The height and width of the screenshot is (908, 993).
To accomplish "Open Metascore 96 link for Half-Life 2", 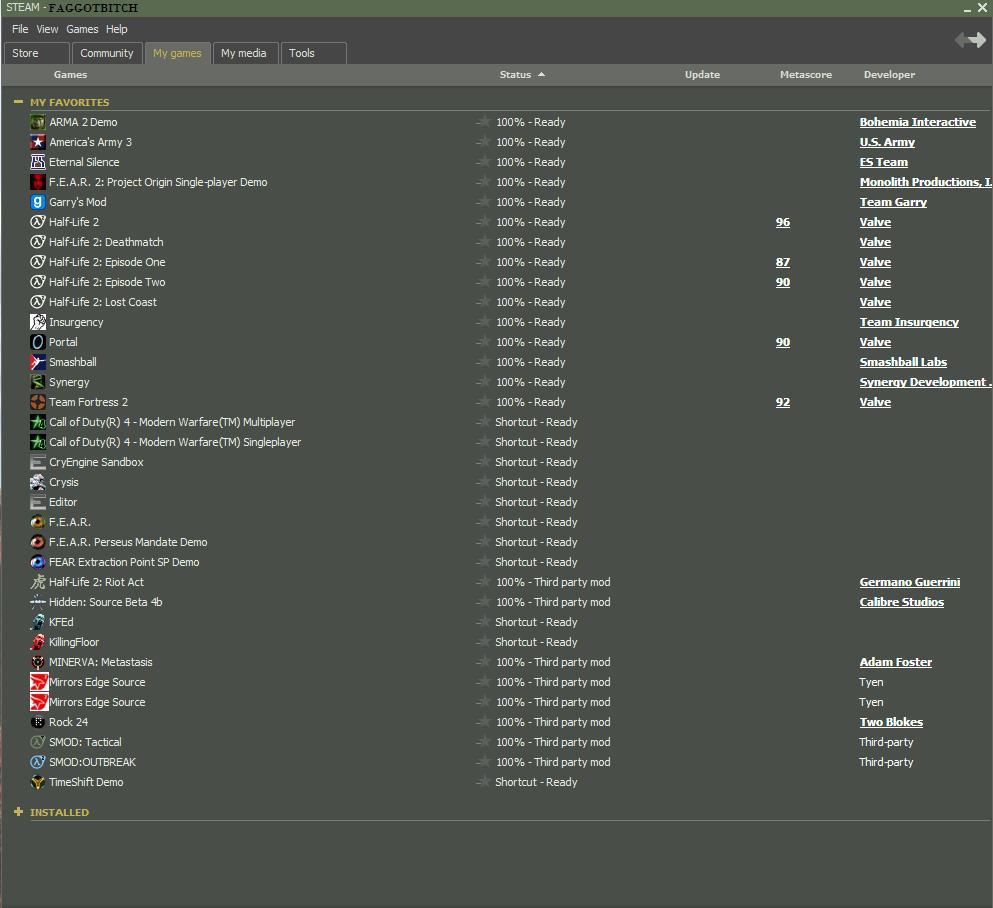I will 783,222.
